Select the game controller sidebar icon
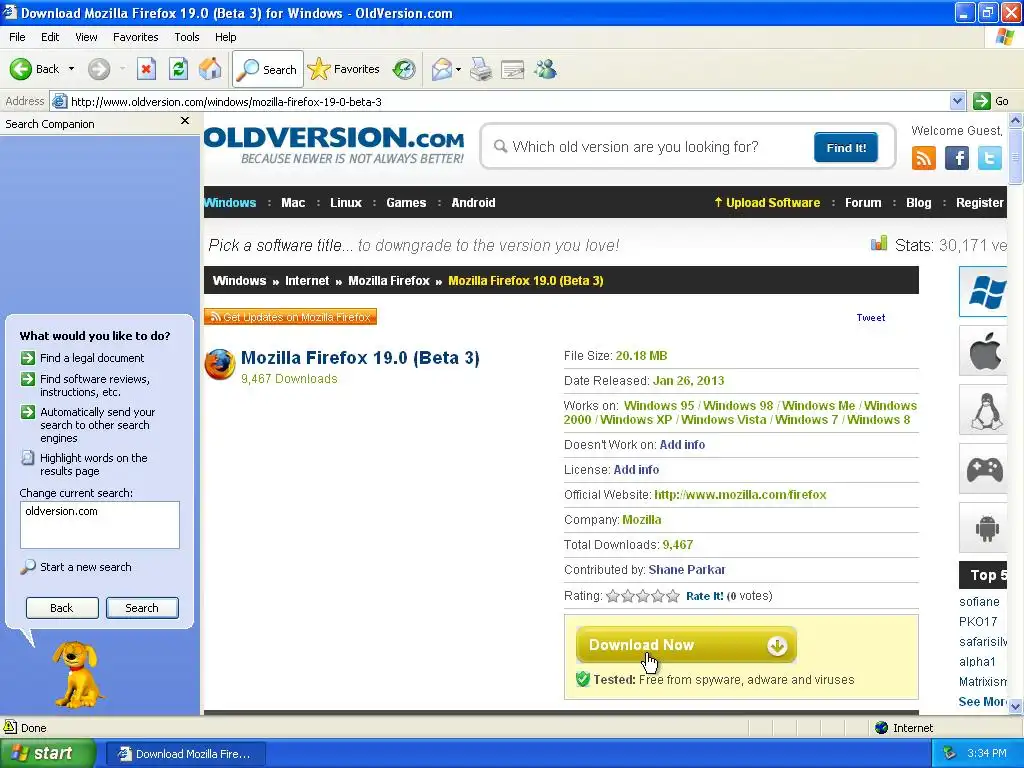The width and height of the screenshot is (1024, 768). tap(984, 469)
